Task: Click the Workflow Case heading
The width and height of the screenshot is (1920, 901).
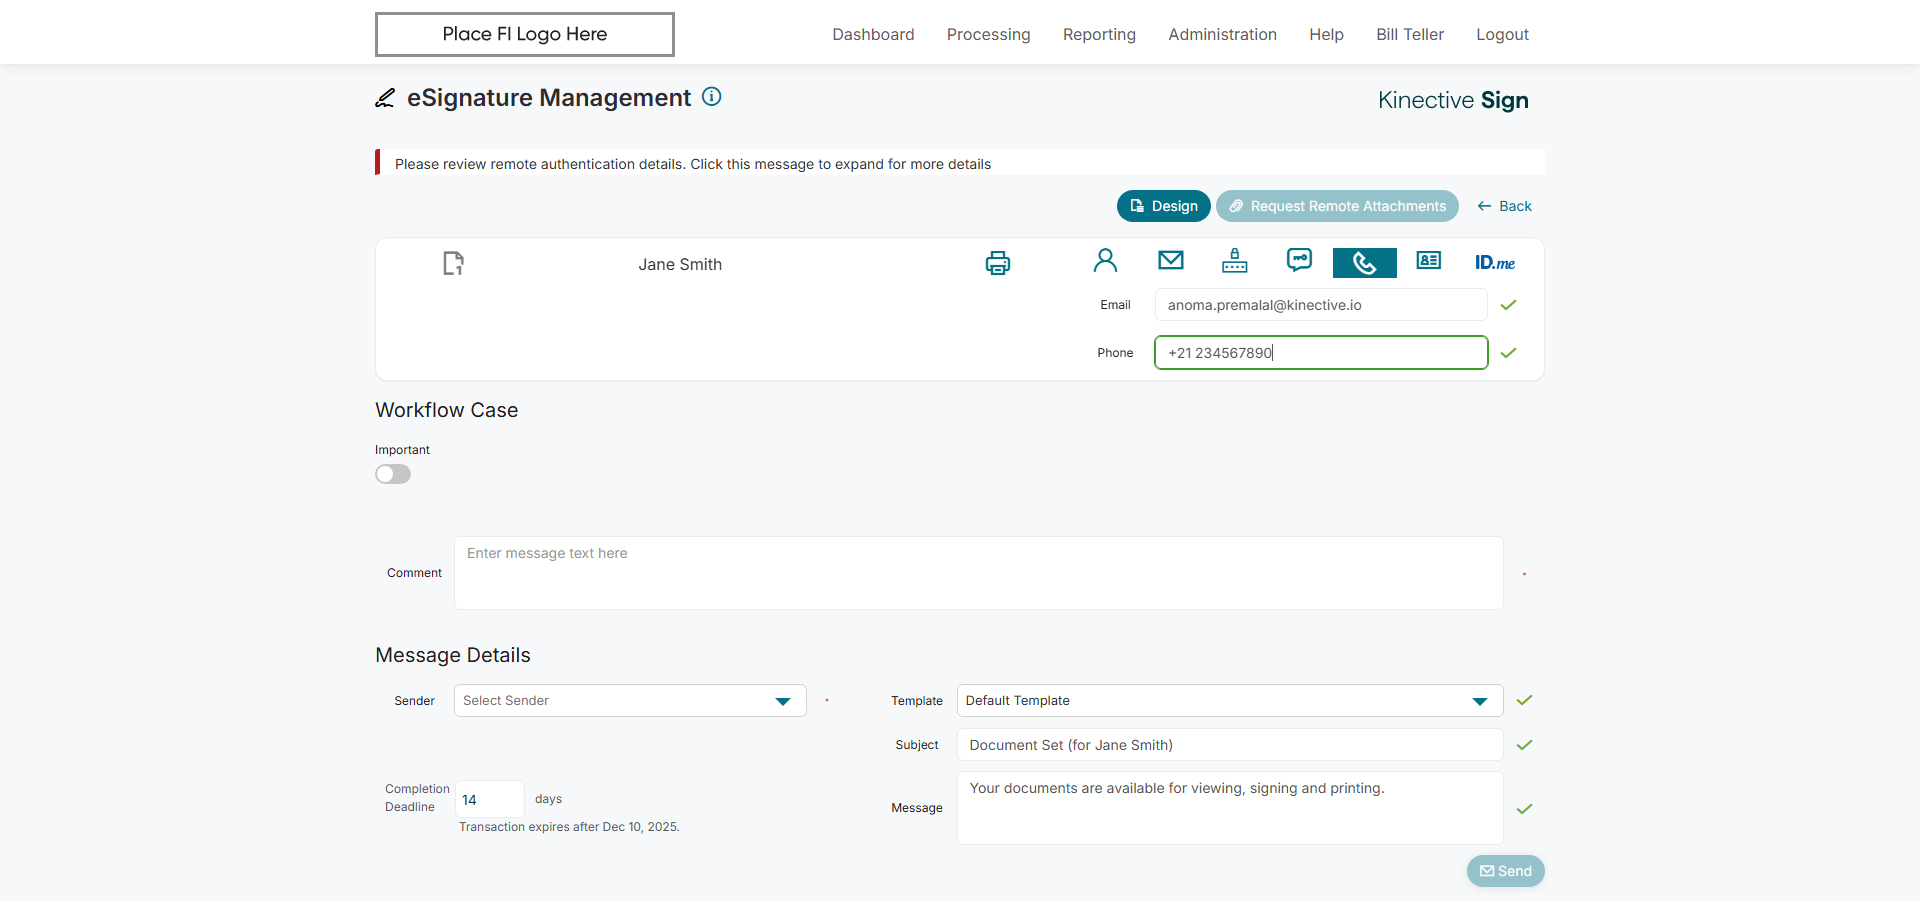Action: (446, 410)
